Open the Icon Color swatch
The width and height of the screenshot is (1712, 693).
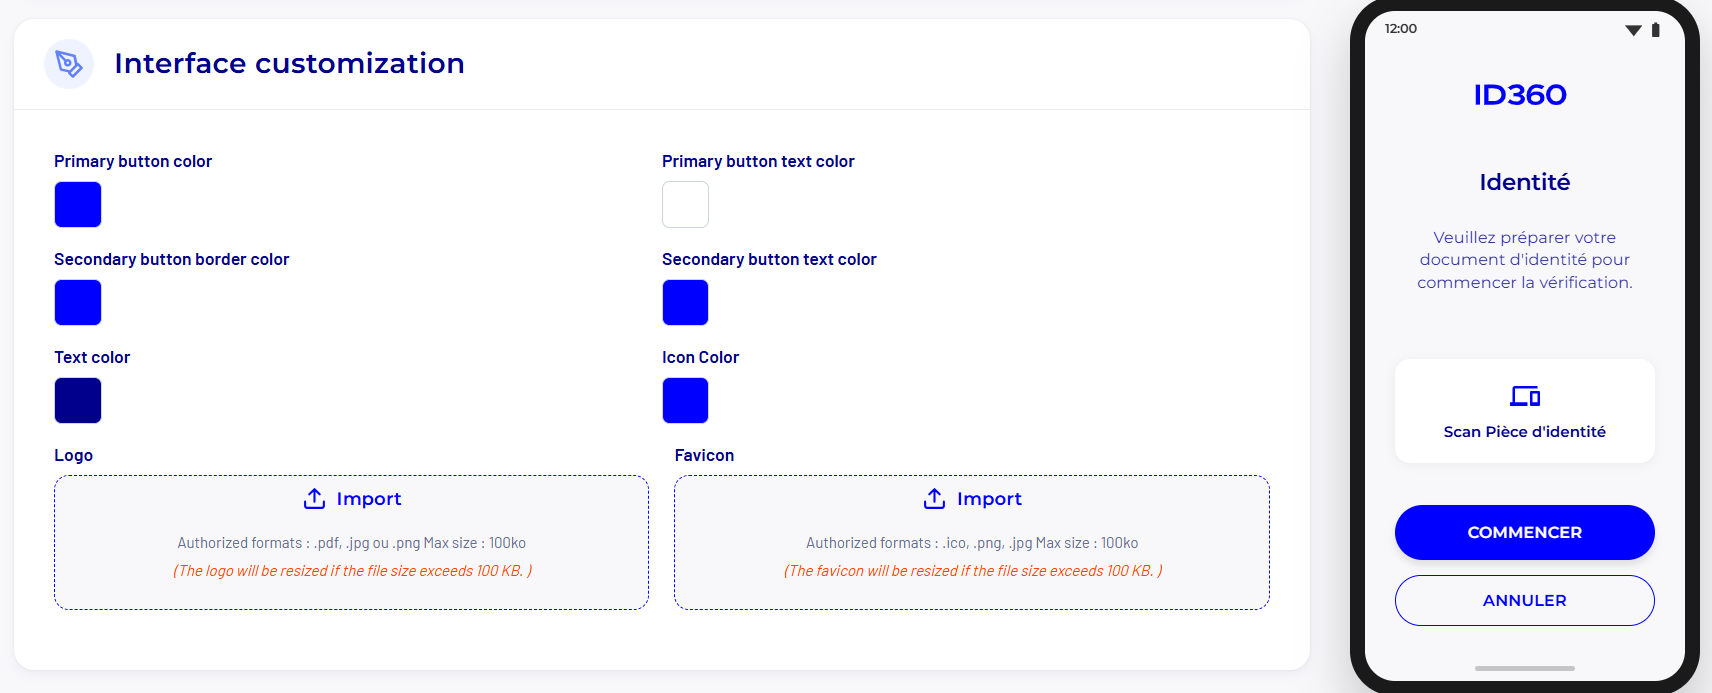pos(685,401)
